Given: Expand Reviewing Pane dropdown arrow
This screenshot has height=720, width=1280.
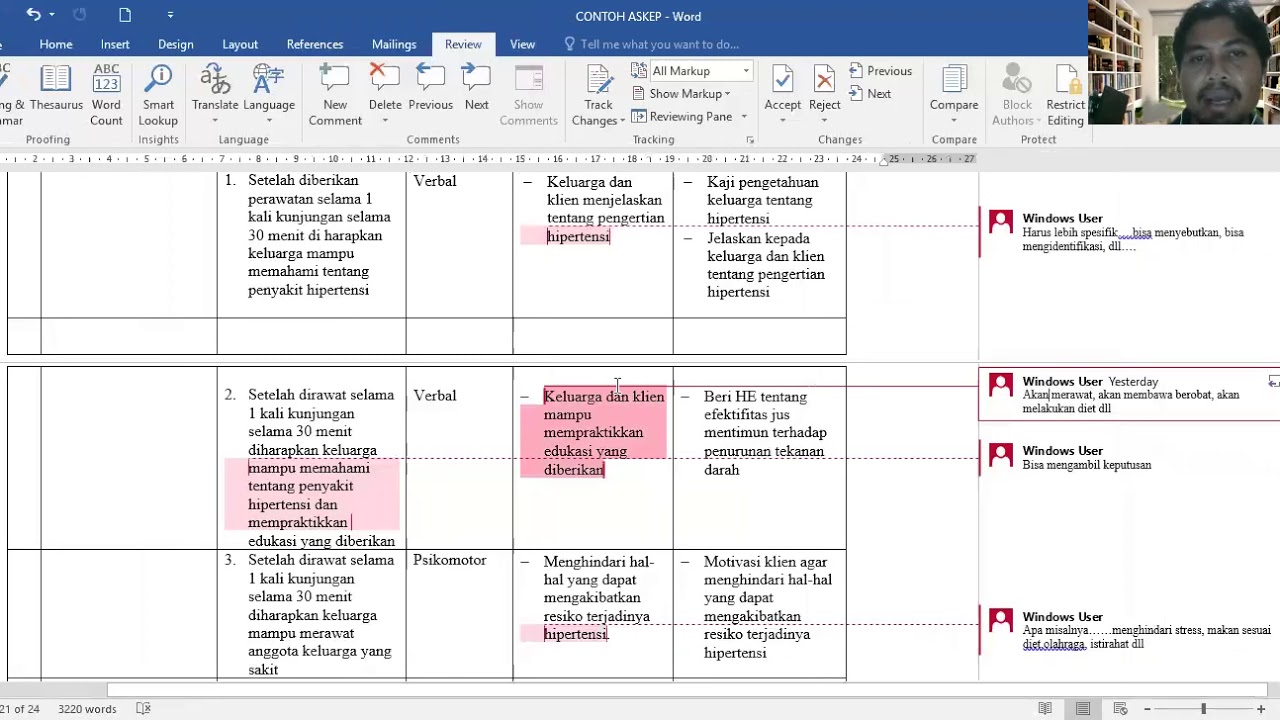Looking at the screenshot, I should click(x=744, y=117).
